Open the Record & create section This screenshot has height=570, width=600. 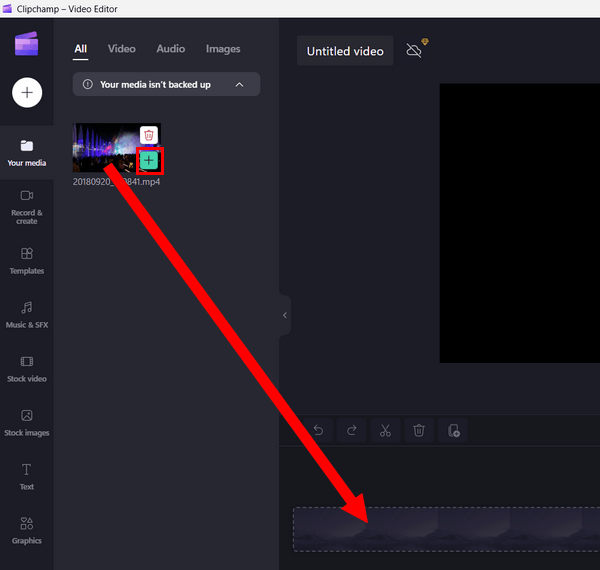27,207
